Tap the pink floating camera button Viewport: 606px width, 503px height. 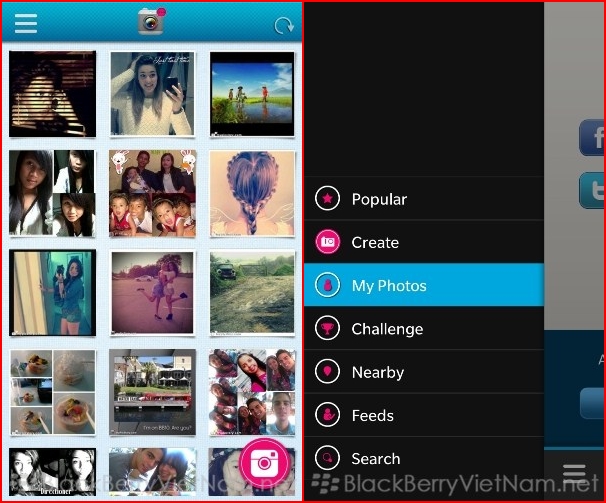(264, 461)
